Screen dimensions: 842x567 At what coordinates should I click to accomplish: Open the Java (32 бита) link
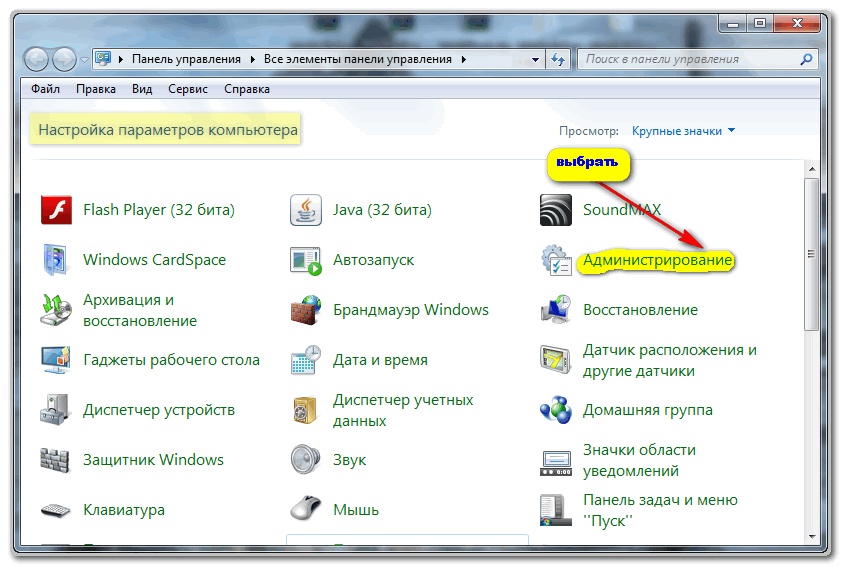382,210
